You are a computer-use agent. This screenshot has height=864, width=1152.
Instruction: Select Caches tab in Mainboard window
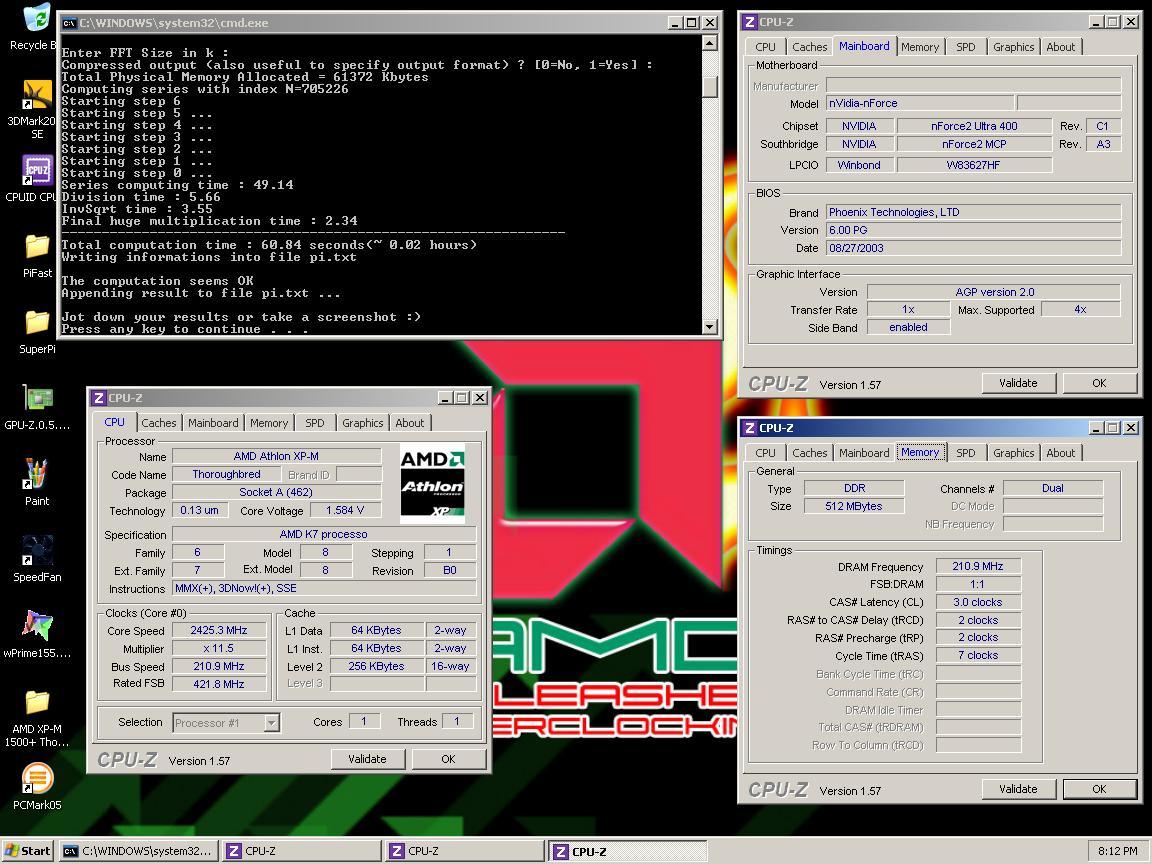click(x=810, y=47)
